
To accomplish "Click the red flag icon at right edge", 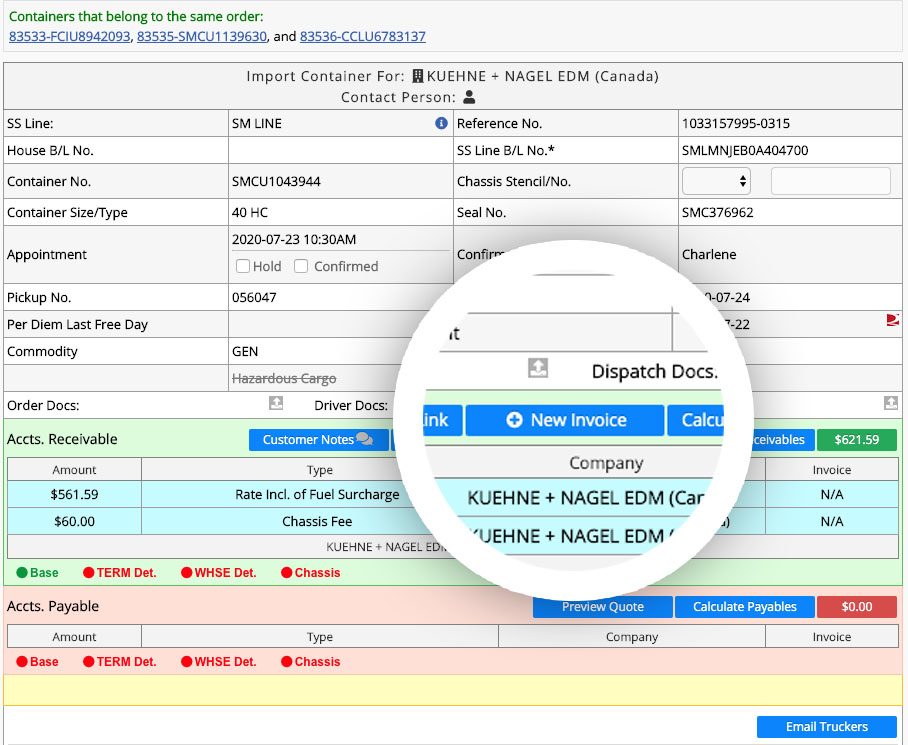I will (892, 320).
